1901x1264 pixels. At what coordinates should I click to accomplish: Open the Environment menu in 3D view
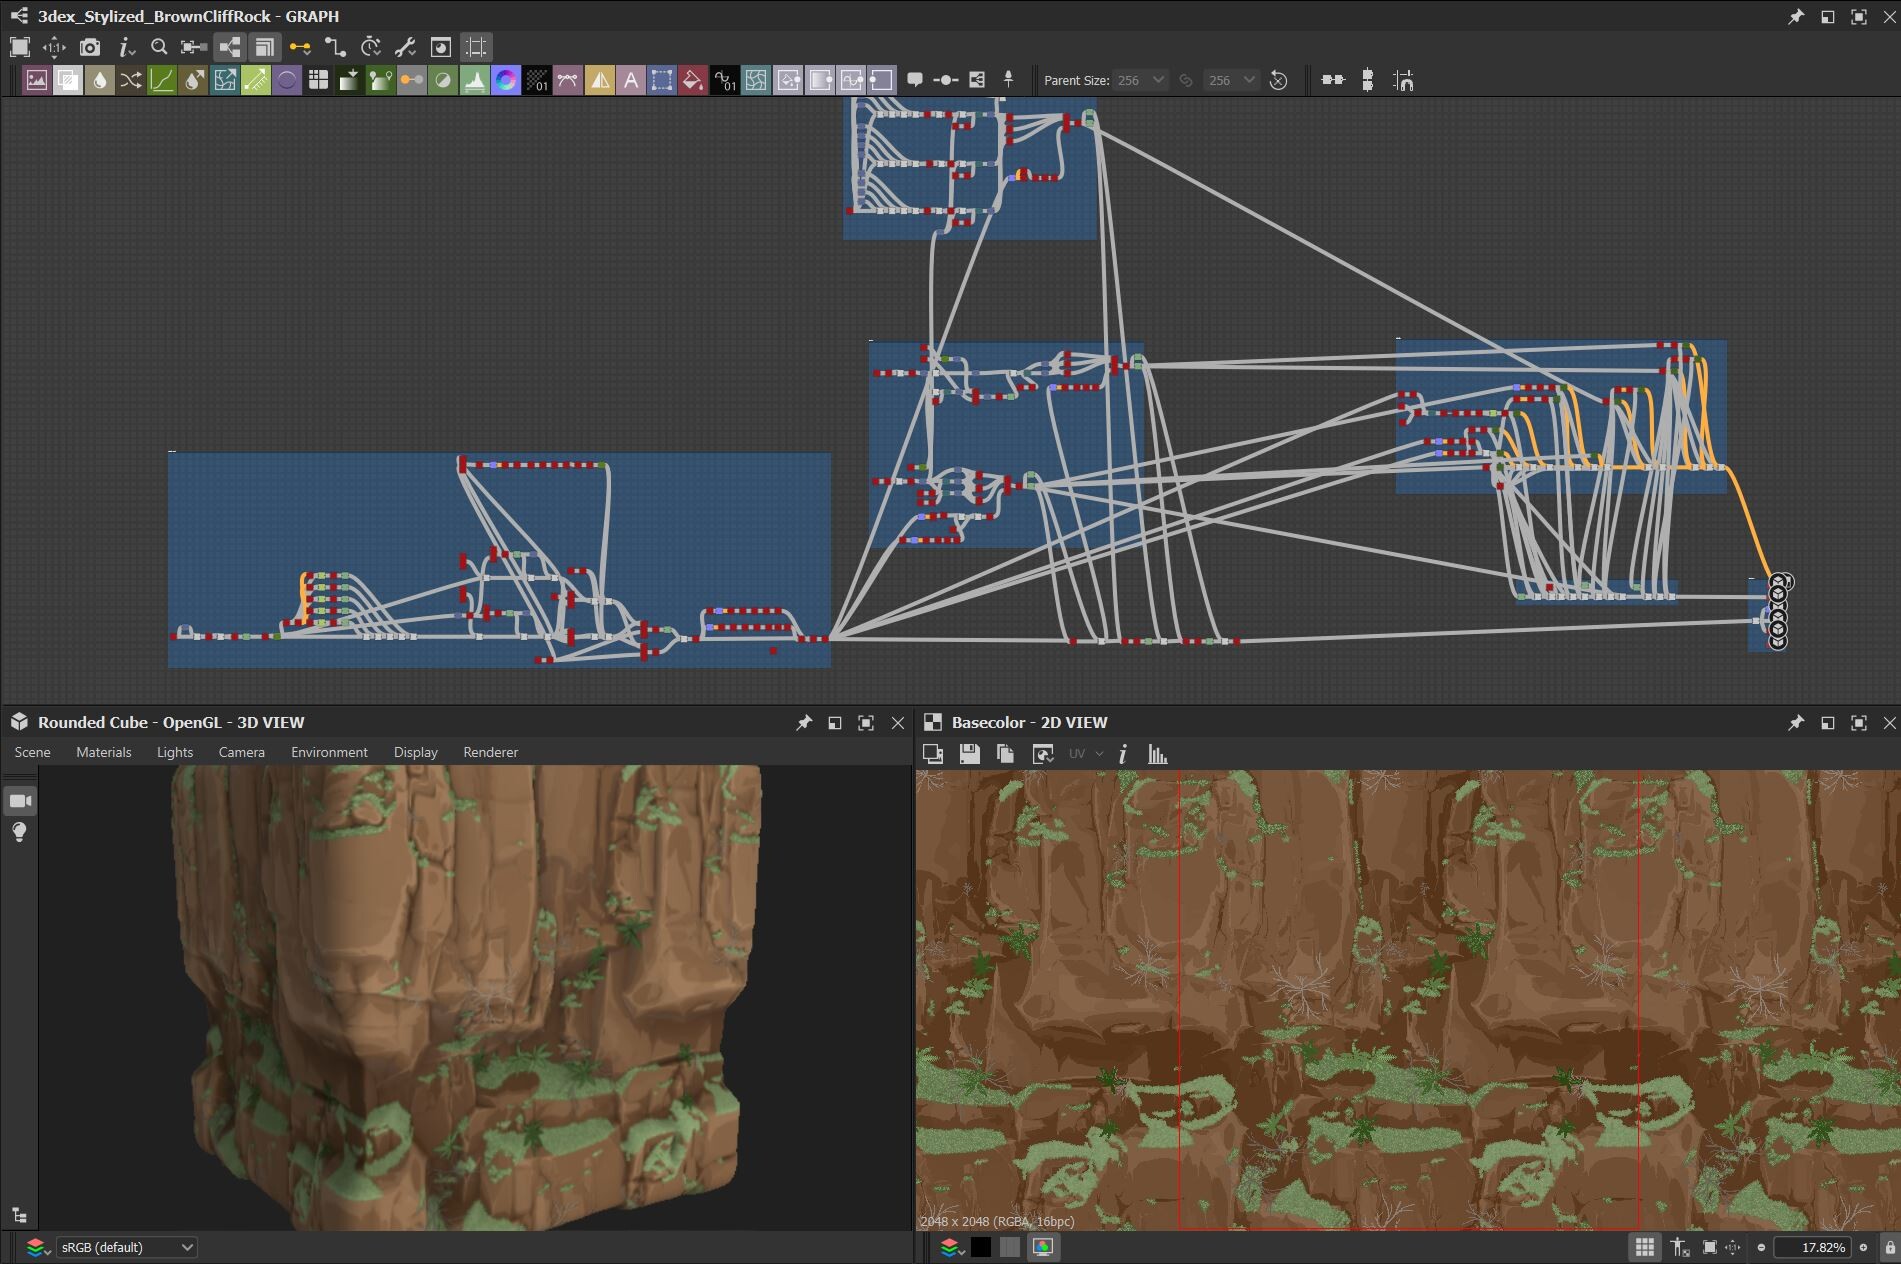click(329, 752)
